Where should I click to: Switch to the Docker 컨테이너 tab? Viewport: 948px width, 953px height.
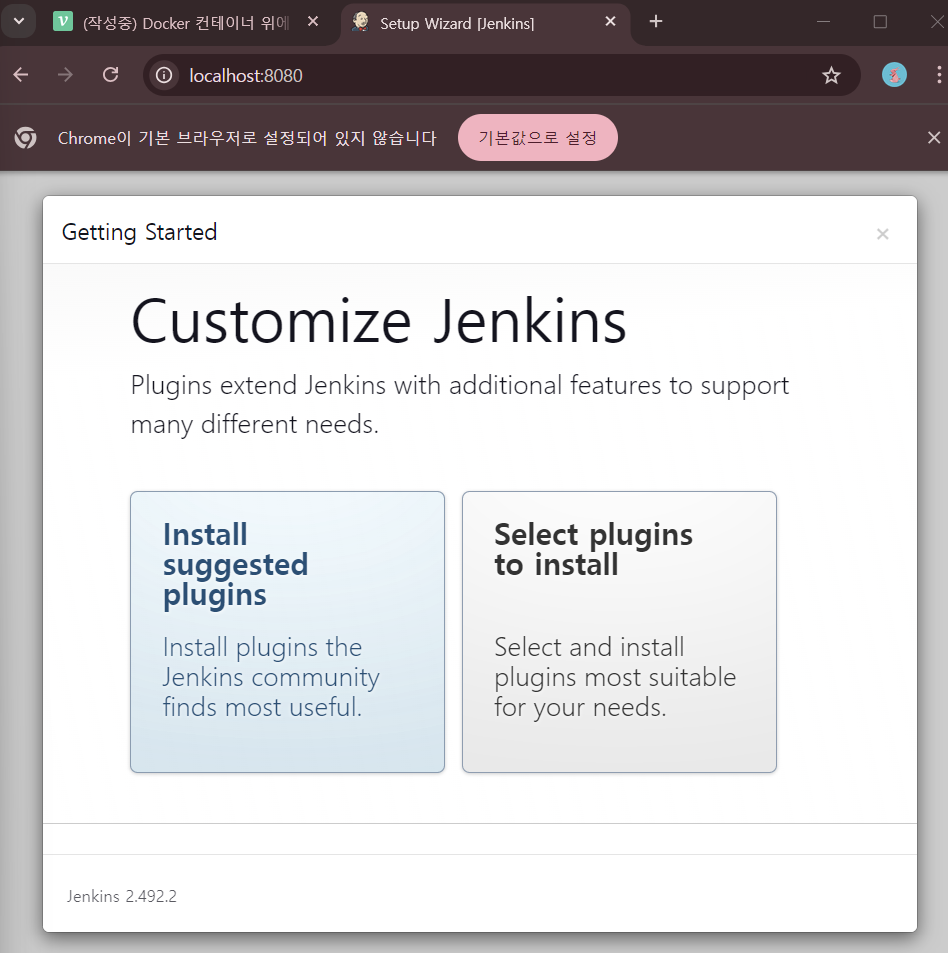[186, 23]
